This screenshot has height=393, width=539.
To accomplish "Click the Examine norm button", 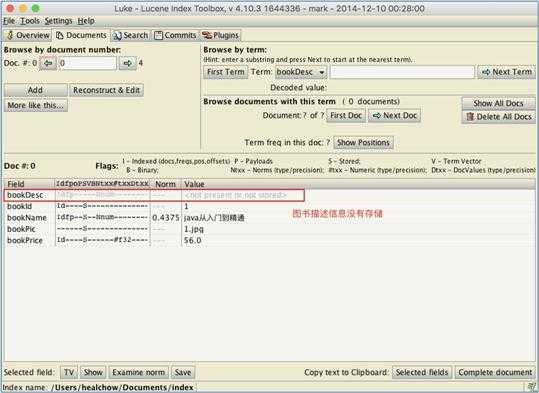I will coord(138,372).
